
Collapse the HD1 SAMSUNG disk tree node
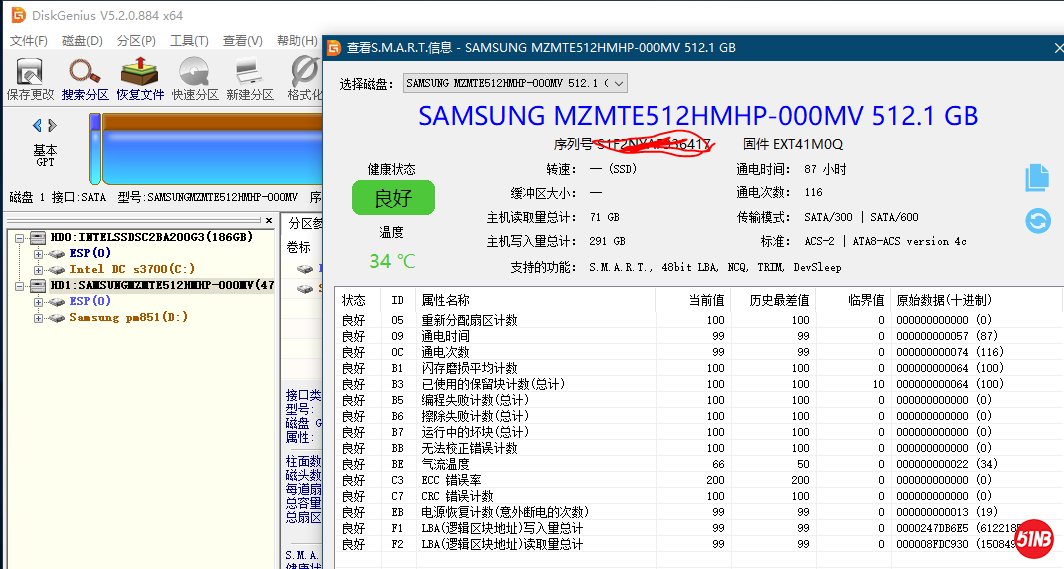tap(20, 285)
